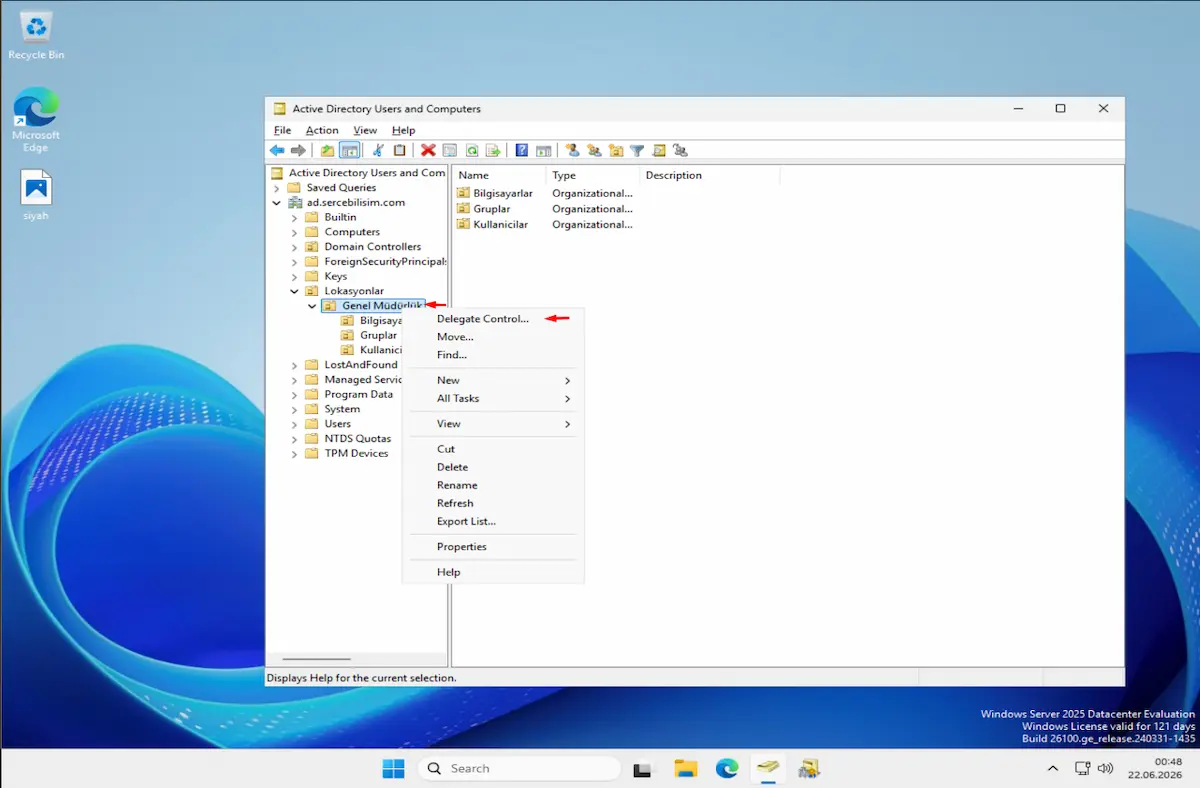Toggle the Show/Hide Console Tree toolbar icon
The width and height of the screenshot is (1200, 788).
[349, 150]
